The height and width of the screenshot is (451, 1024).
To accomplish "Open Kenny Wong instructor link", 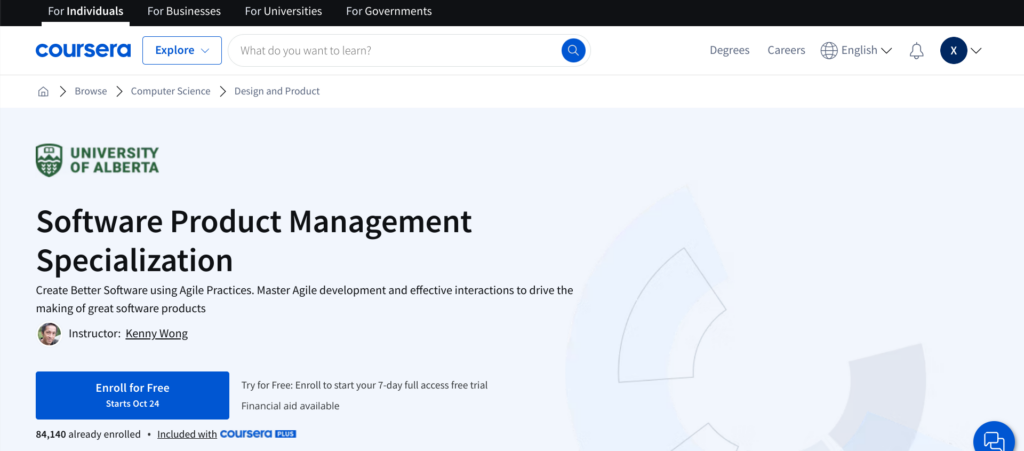I will click(x=156, y=334).
